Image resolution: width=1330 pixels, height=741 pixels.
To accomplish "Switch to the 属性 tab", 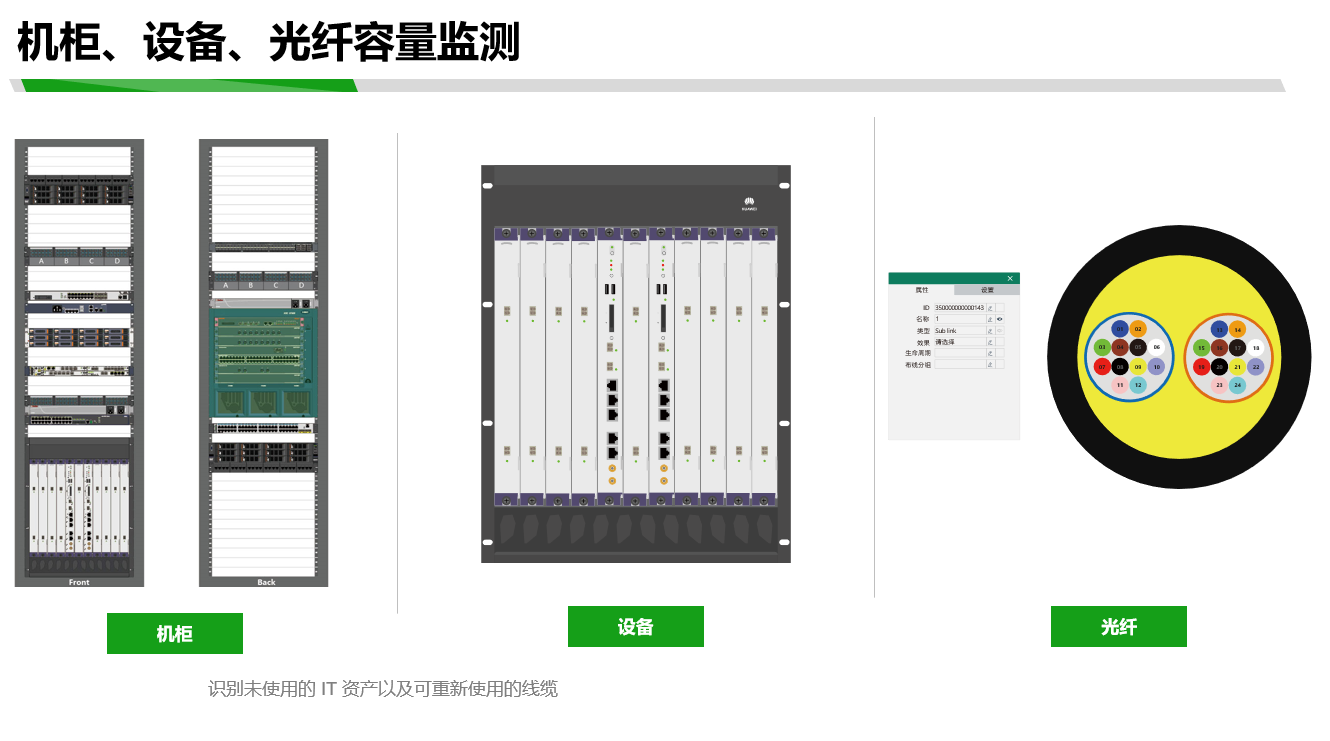I will coord(921,290).
